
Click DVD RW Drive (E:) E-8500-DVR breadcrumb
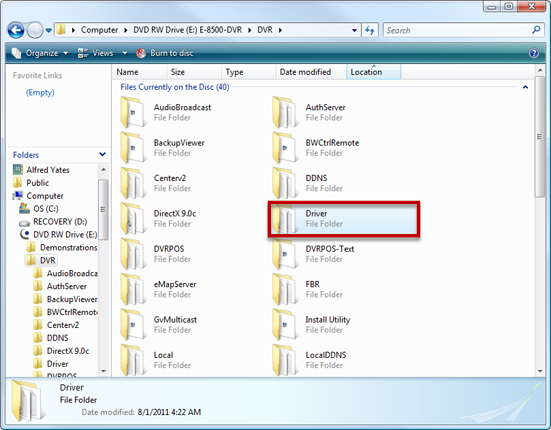coord(187,30)
